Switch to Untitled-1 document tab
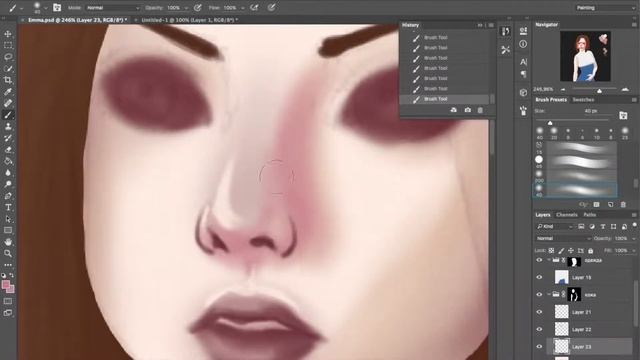 point(189,20)
